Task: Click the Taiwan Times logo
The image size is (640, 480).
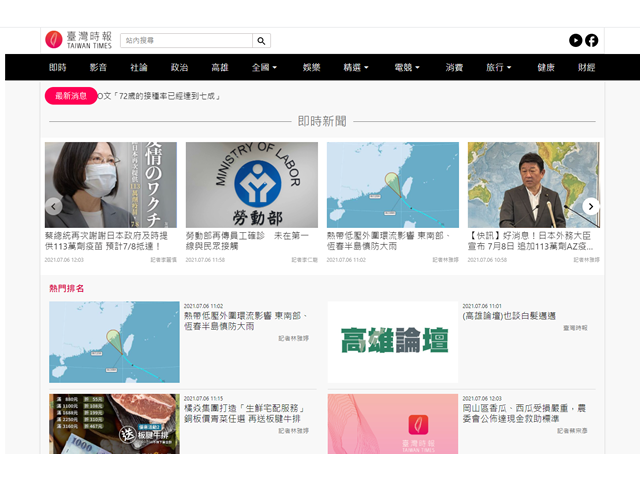Action: [78, 40]
